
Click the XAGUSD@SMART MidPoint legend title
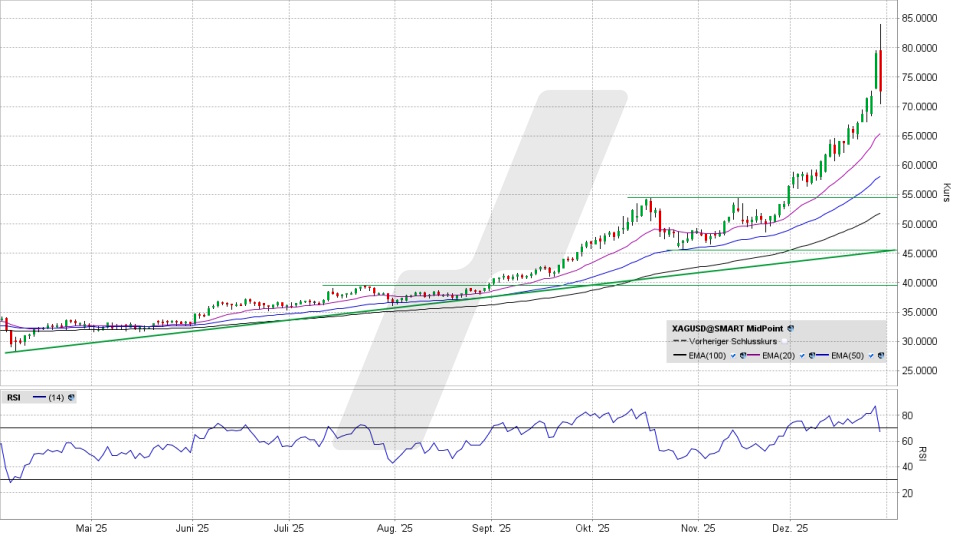tap(728, 327)
